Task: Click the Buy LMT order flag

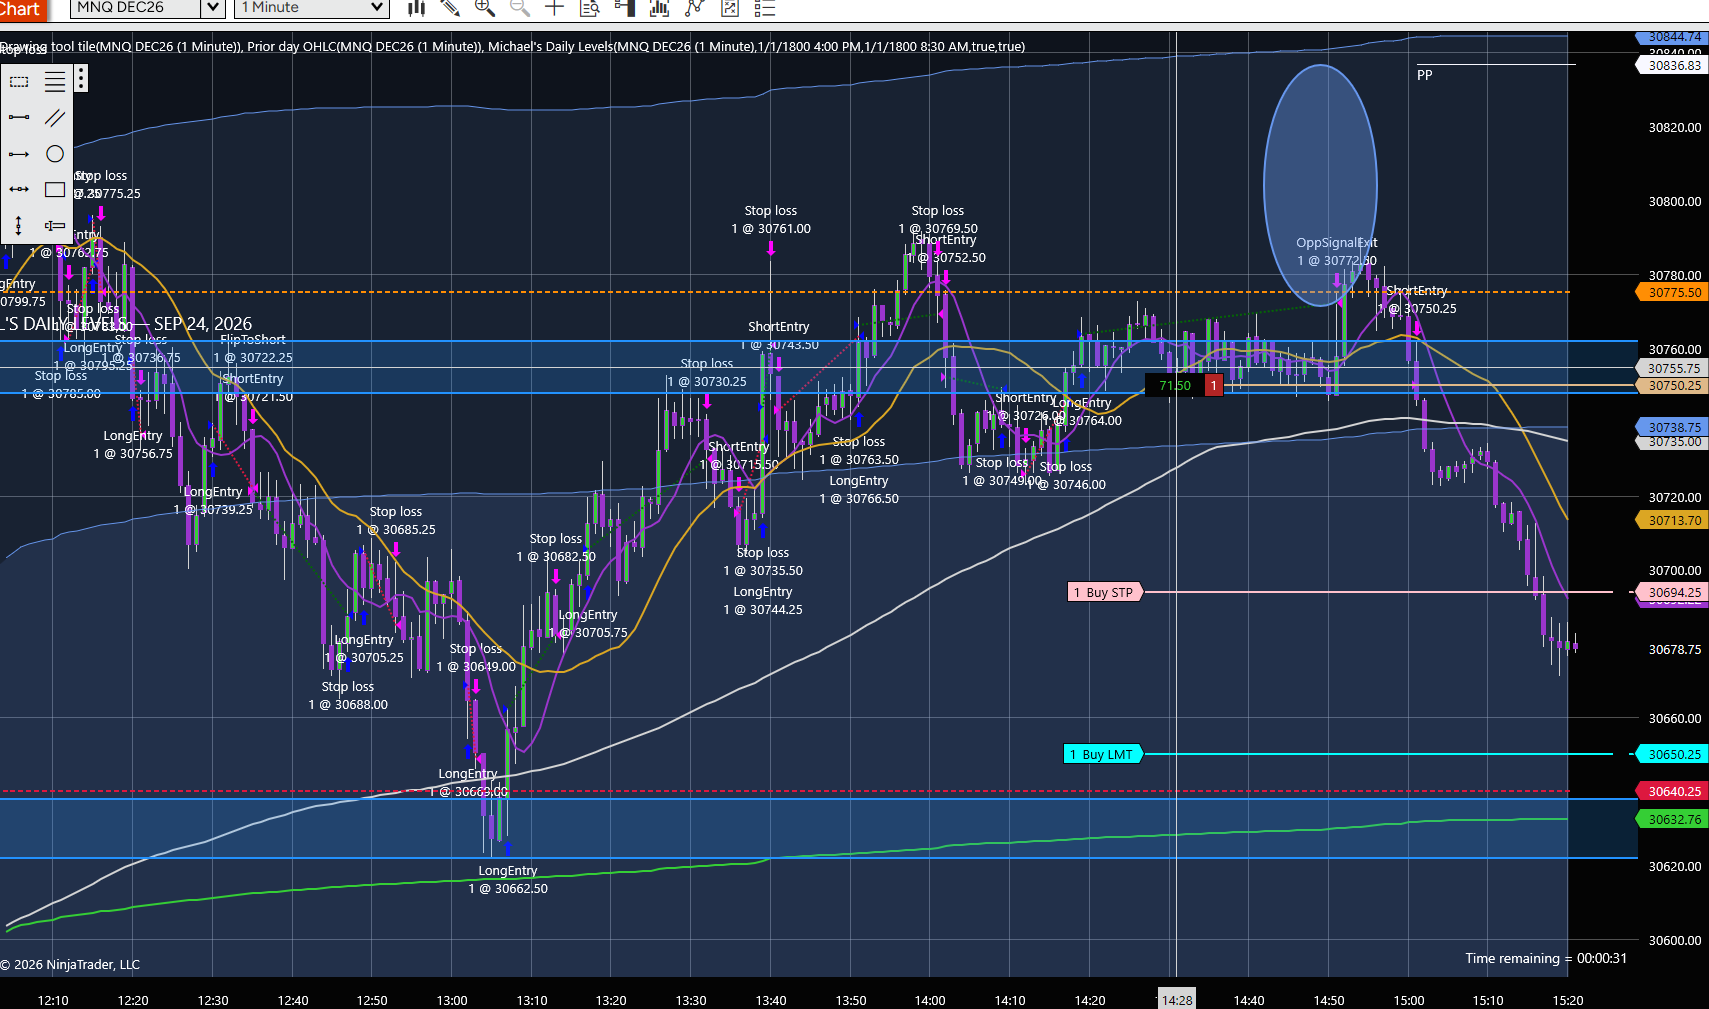Action: (1103, 754)
